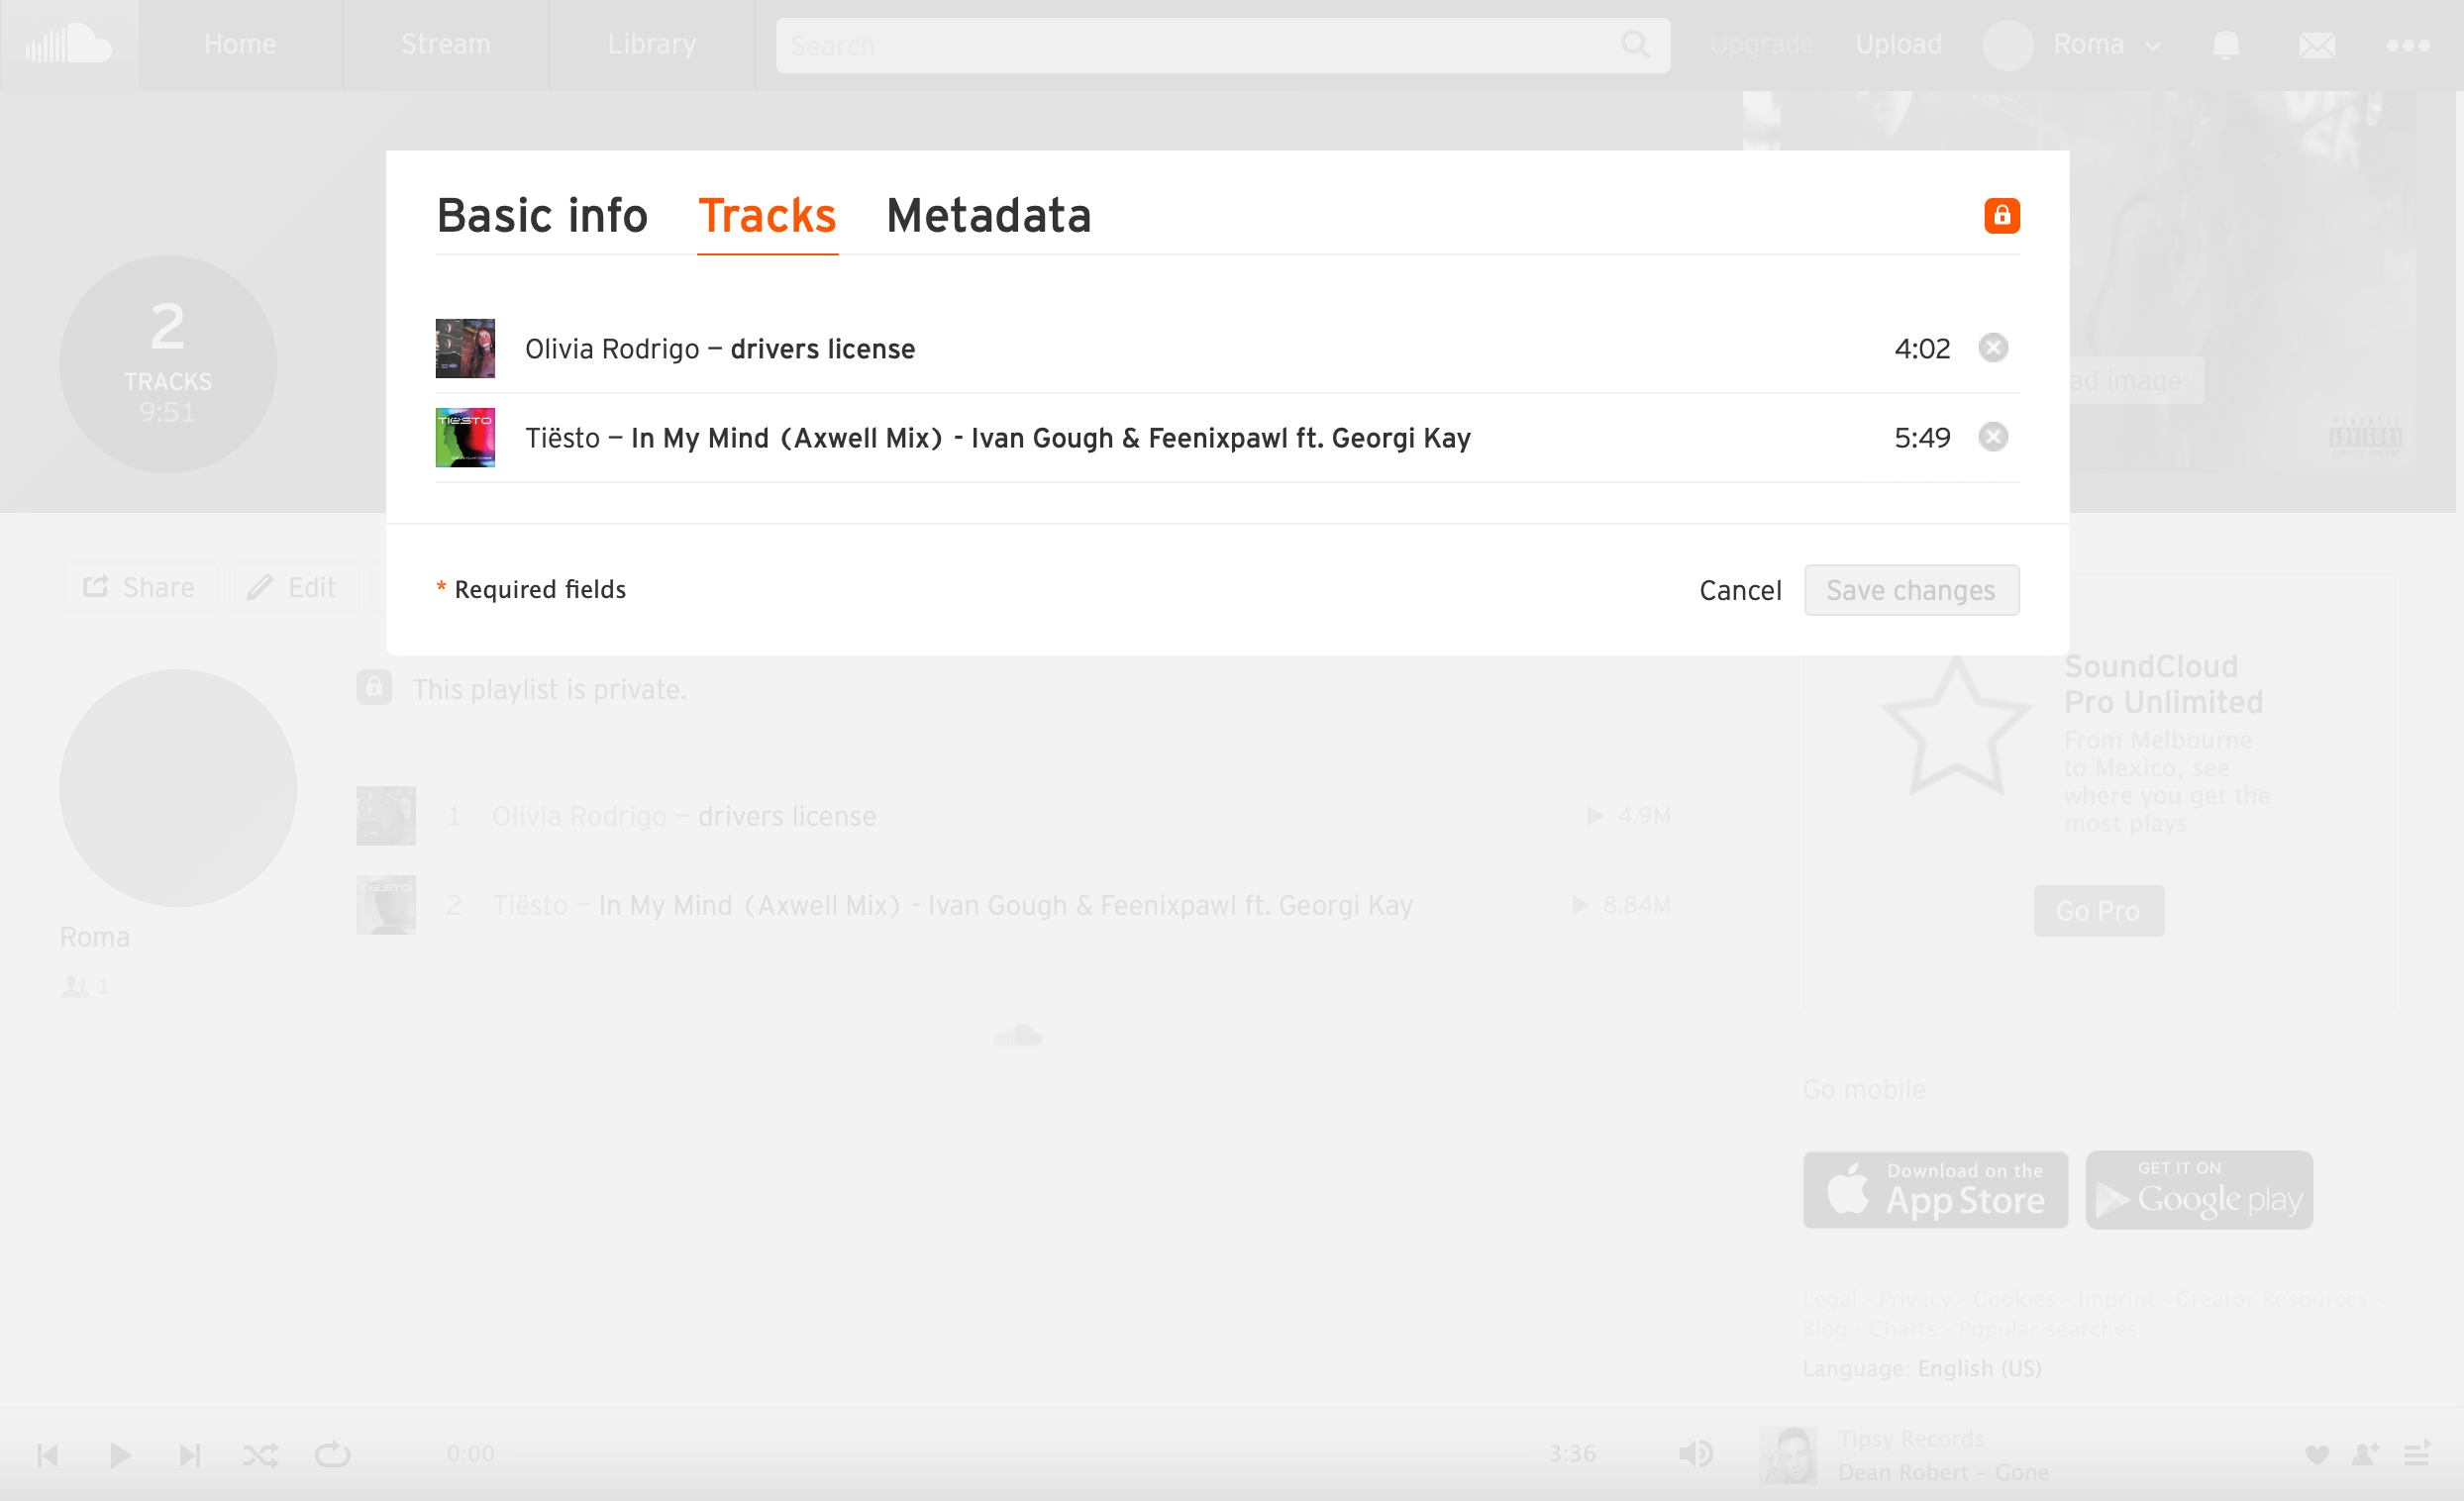The image size is (2464, 1501).
Task: Switch to the Basic info tab
Action: (542, 216)
